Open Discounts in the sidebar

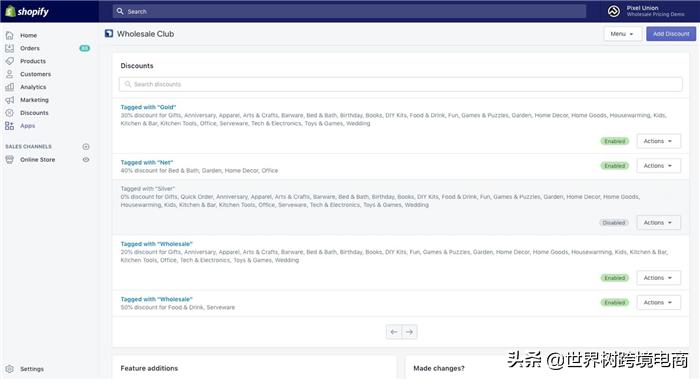(x=34, y=113)
